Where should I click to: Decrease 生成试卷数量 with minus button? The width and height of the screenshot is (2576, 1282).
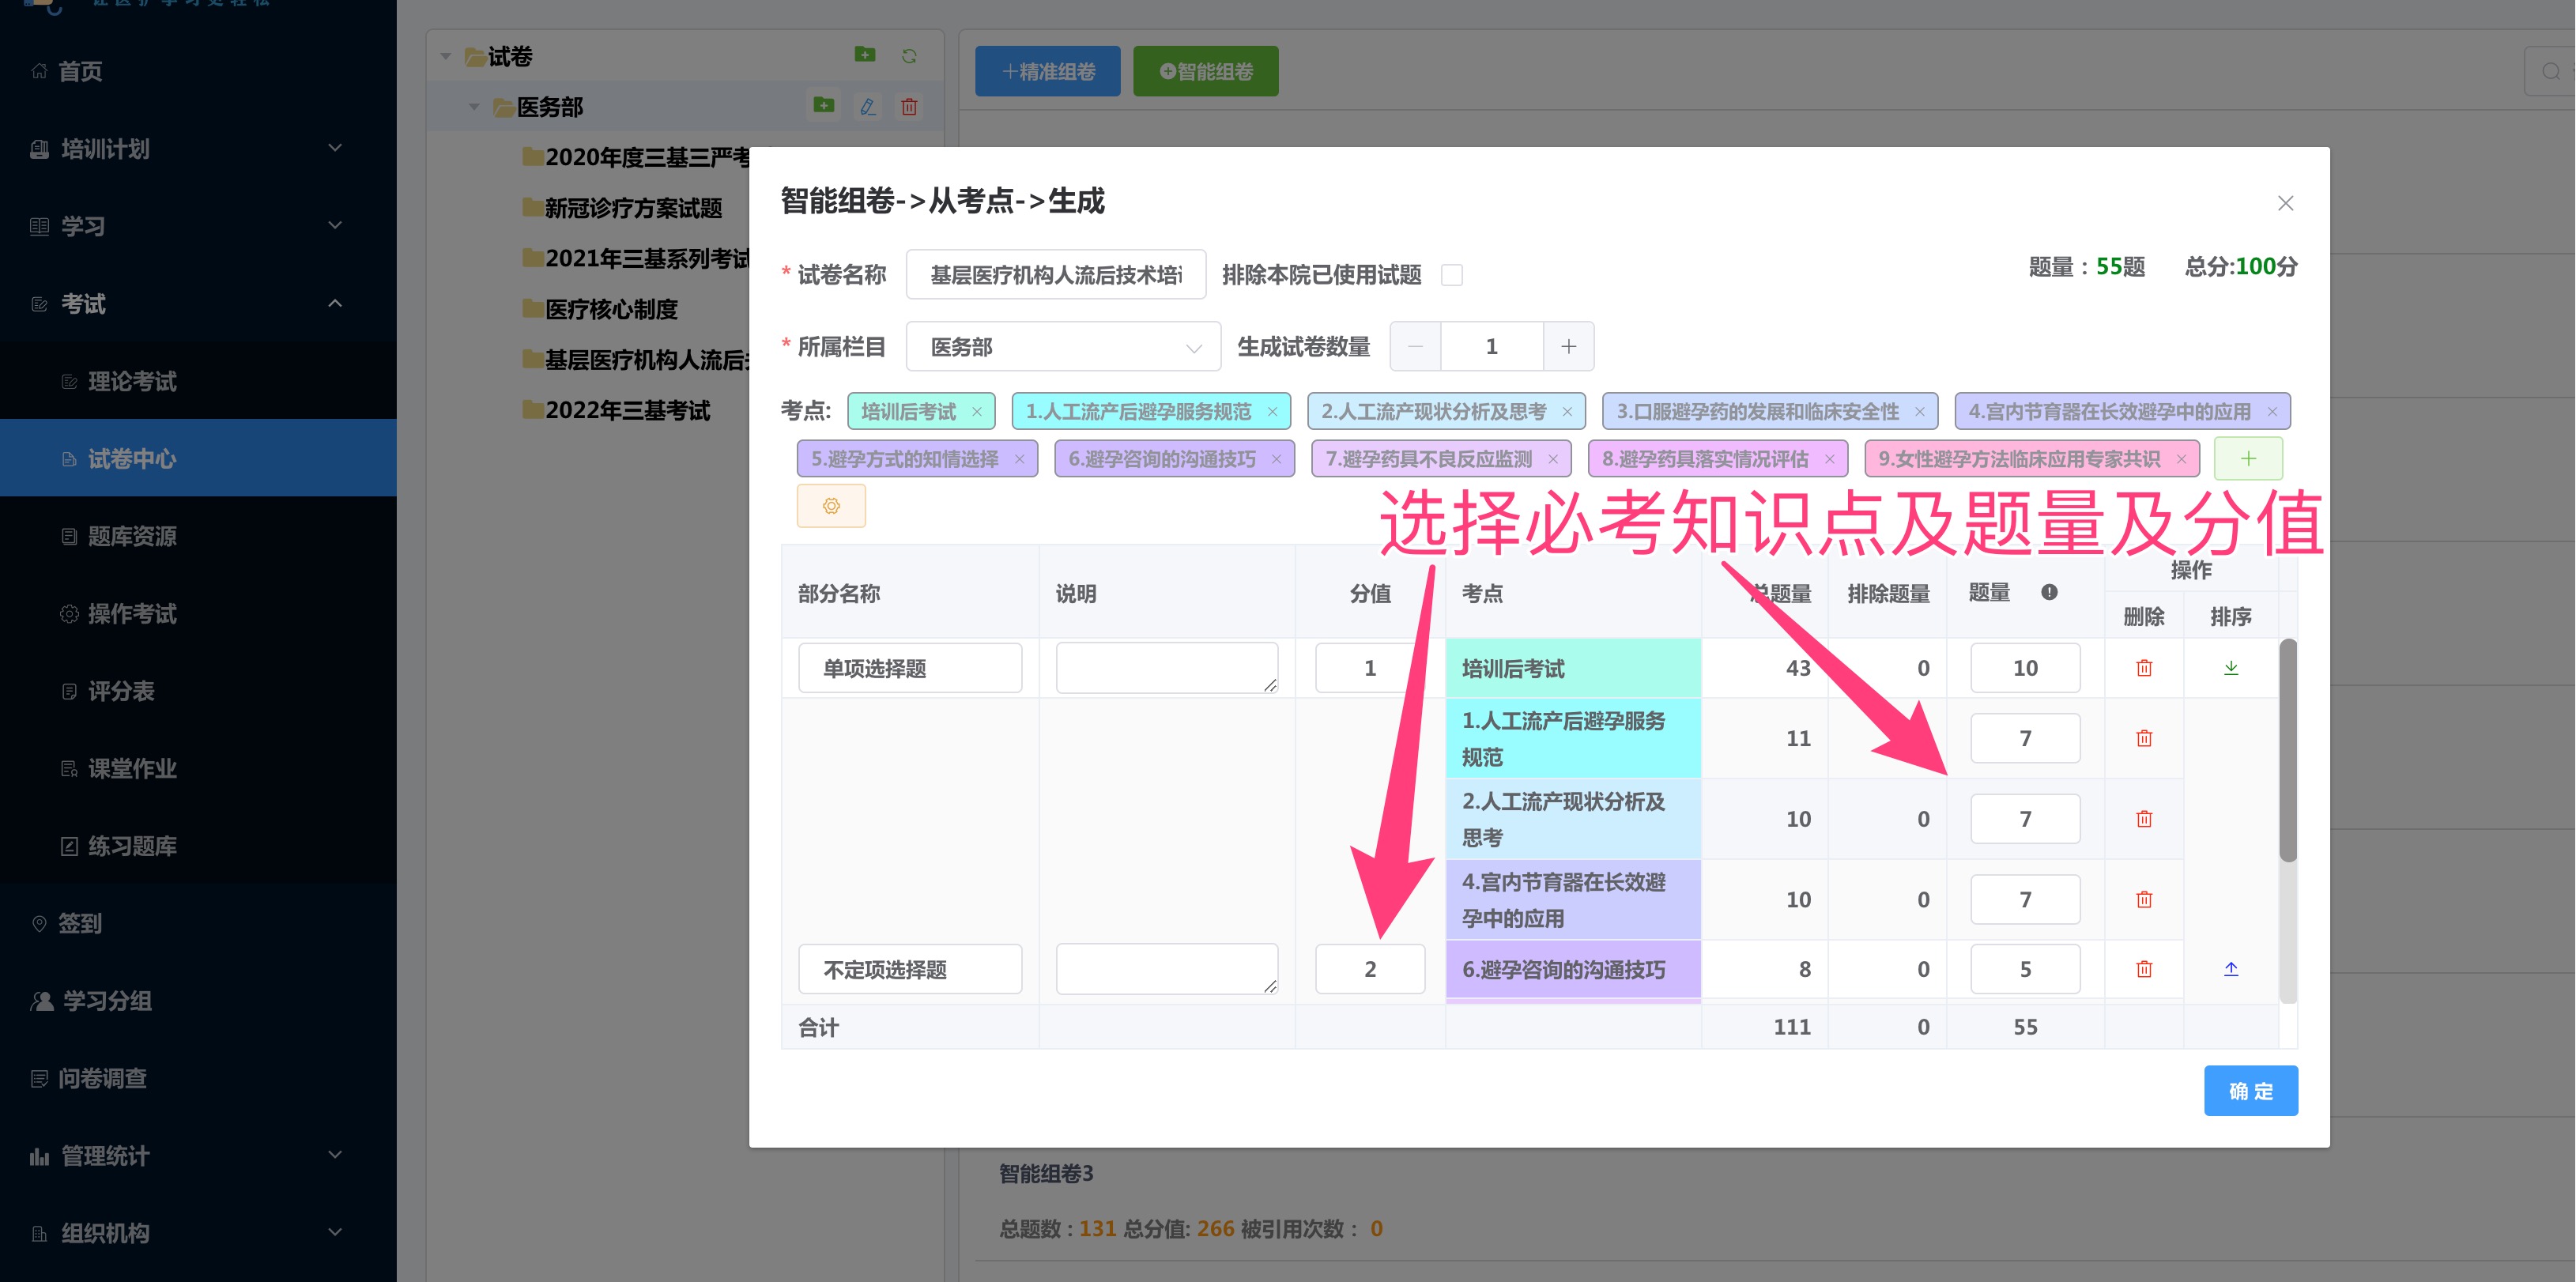pos(1415,347)
